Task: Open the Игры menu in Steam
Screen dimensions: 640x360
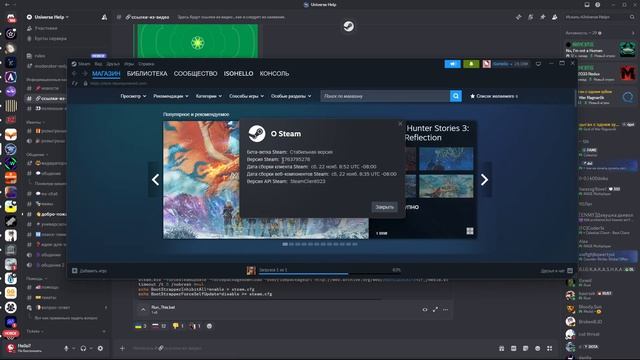Action: click(x=129, y=64)
